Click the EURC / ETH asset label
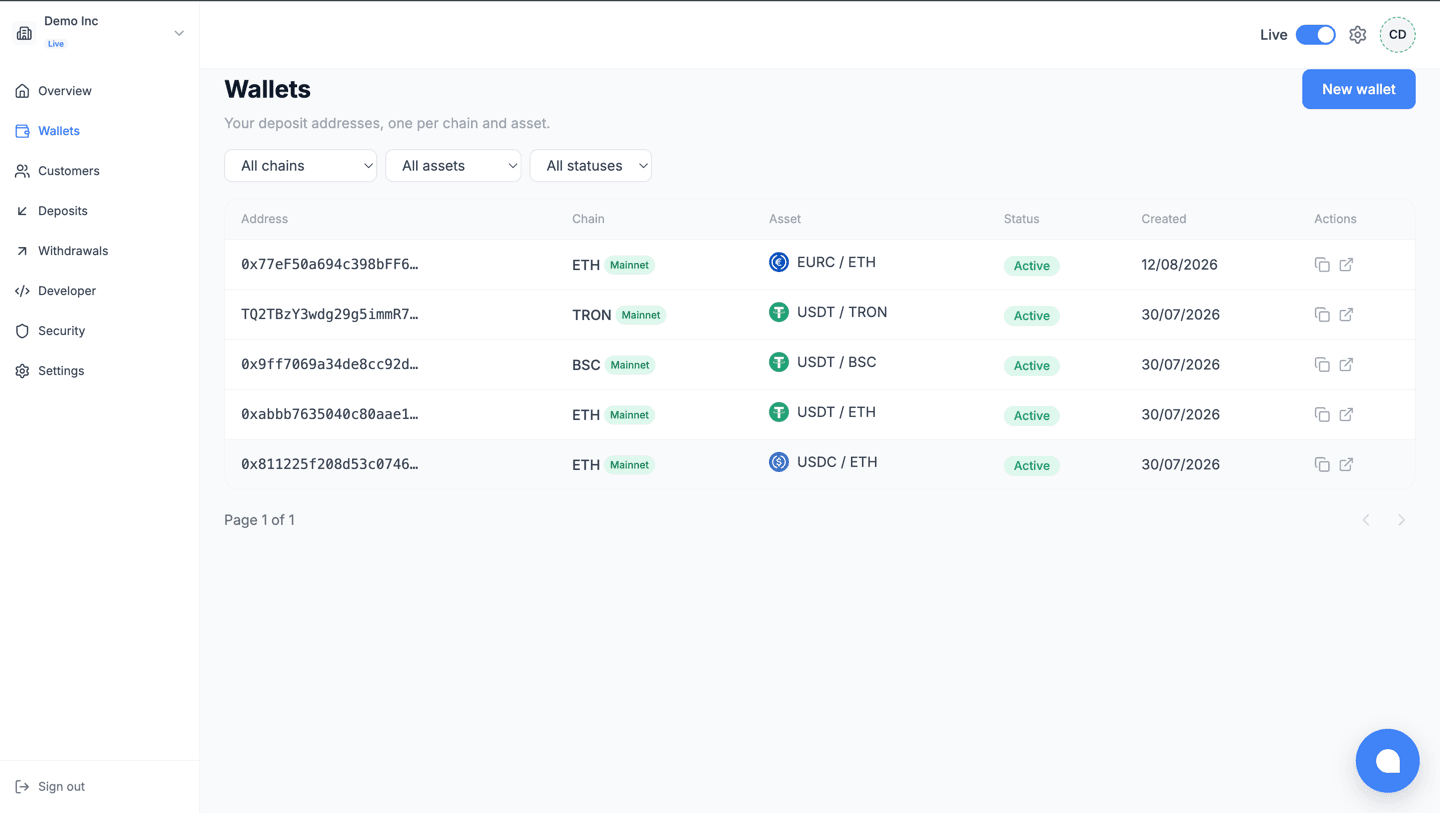The width and height of the screenshot is (1440, 813). (836, 262)
